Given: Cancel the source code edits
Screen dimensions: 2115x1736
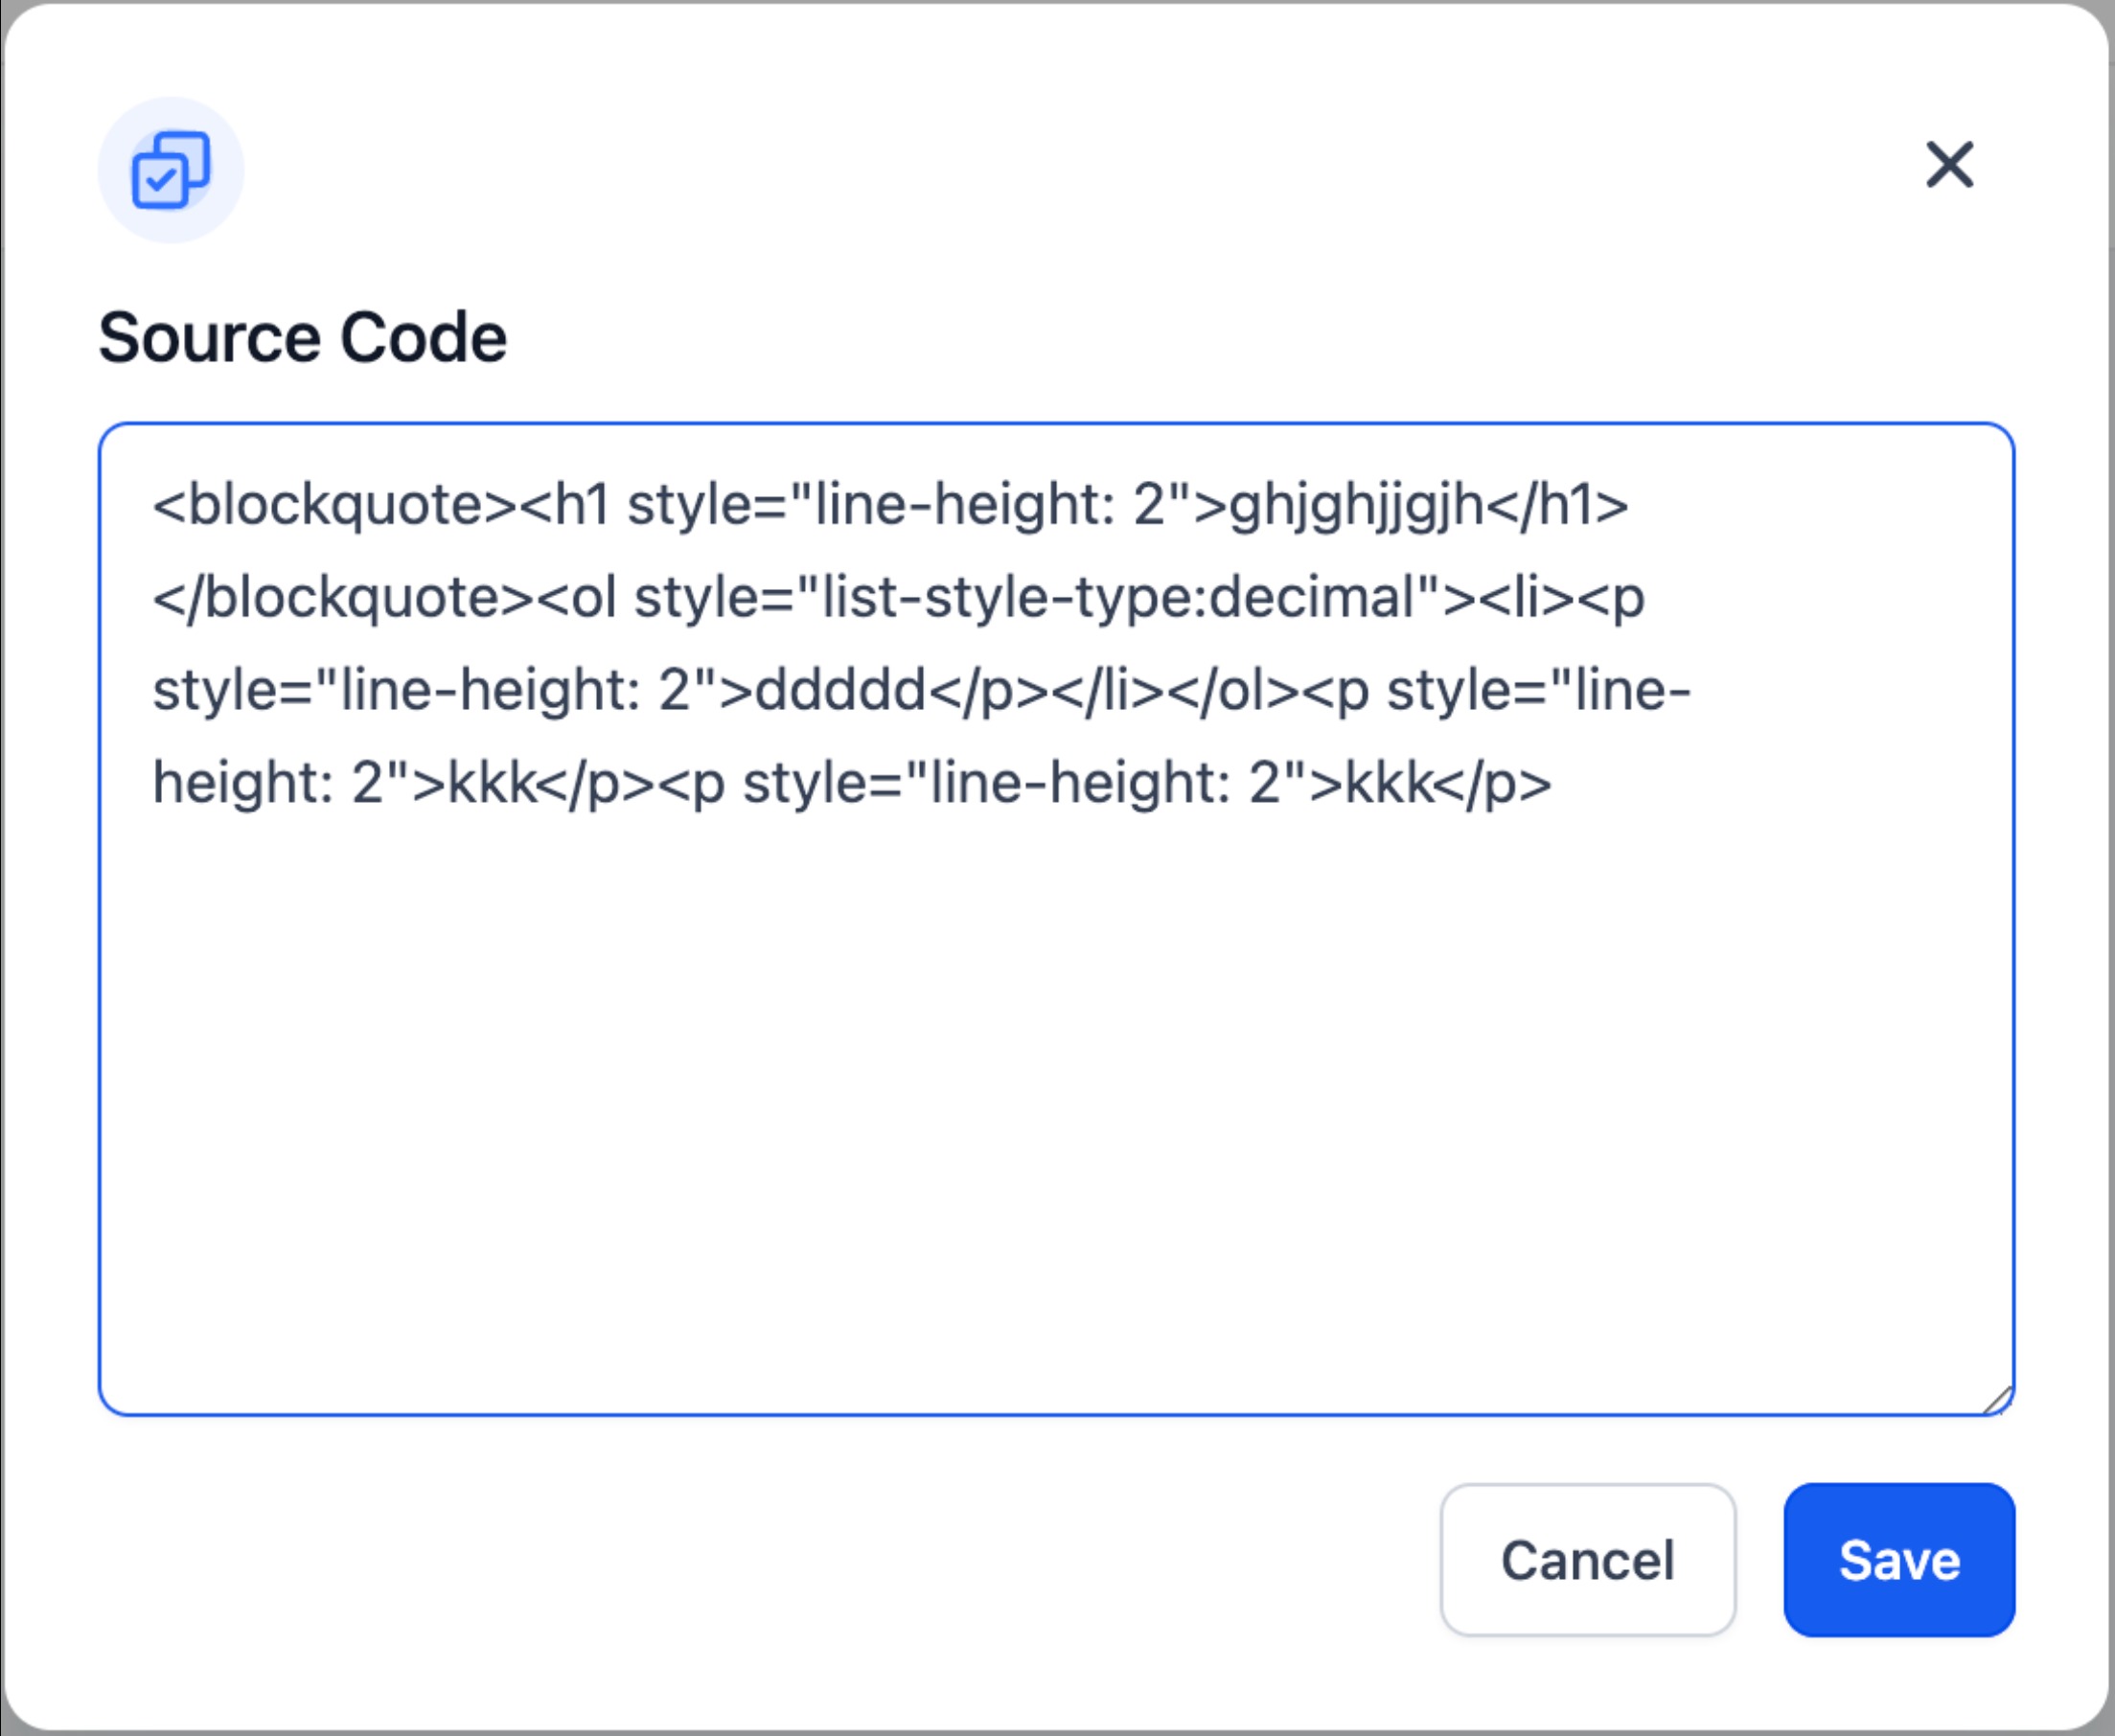Looking at the screenshot, I should 1587,1560.
